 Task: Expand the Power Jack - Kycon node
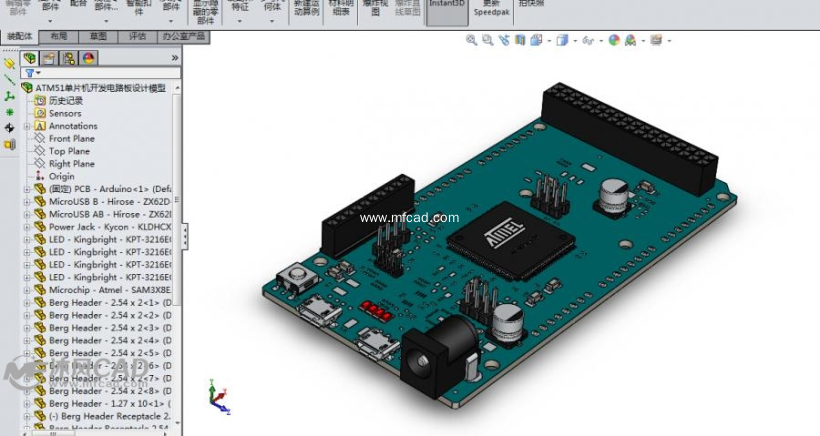tap(27, 227)
